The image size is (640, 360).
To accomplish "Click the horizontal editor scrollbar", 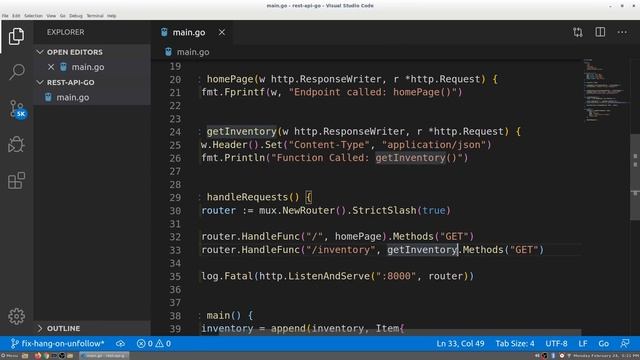I will (400, 333).
